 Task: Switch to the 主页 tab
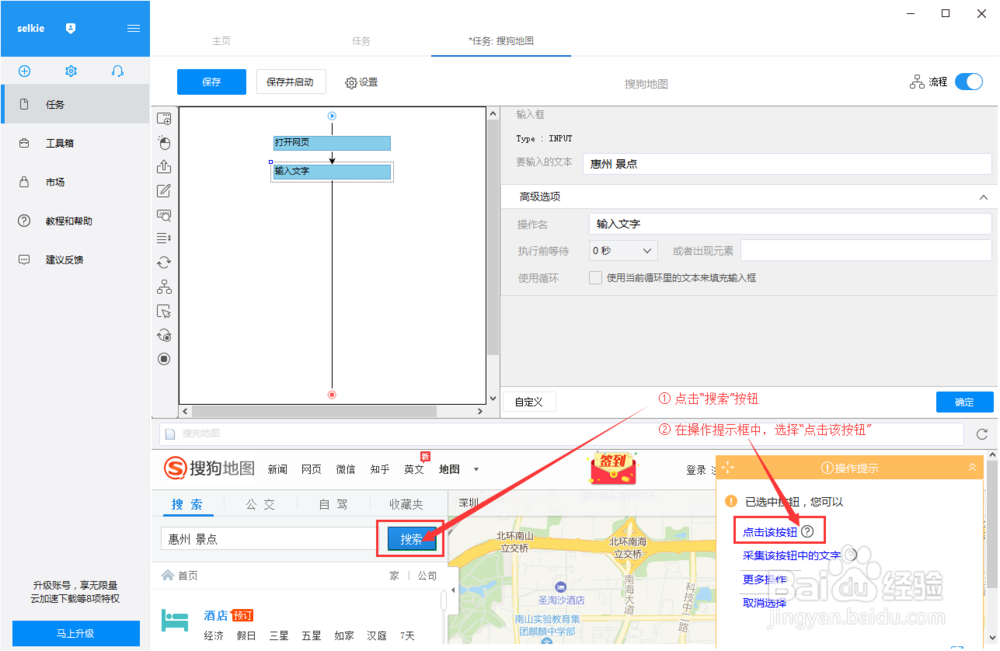[x=221, y=41]
